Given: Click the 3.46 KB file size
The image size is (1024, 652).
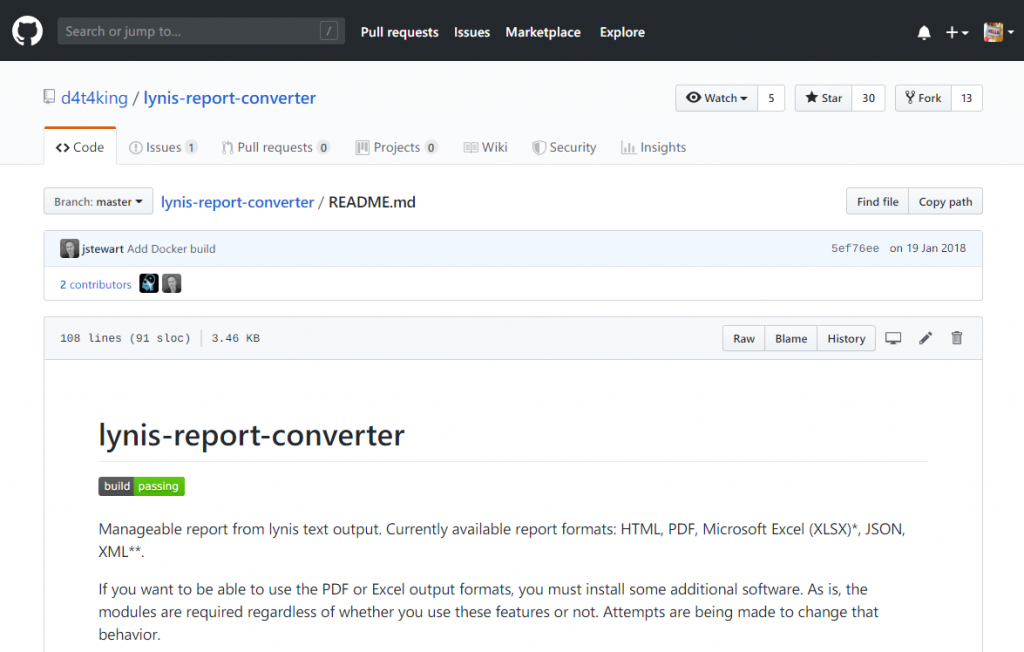Looking at the screenshot, I should pyautogui.click(x=235, y=338).
